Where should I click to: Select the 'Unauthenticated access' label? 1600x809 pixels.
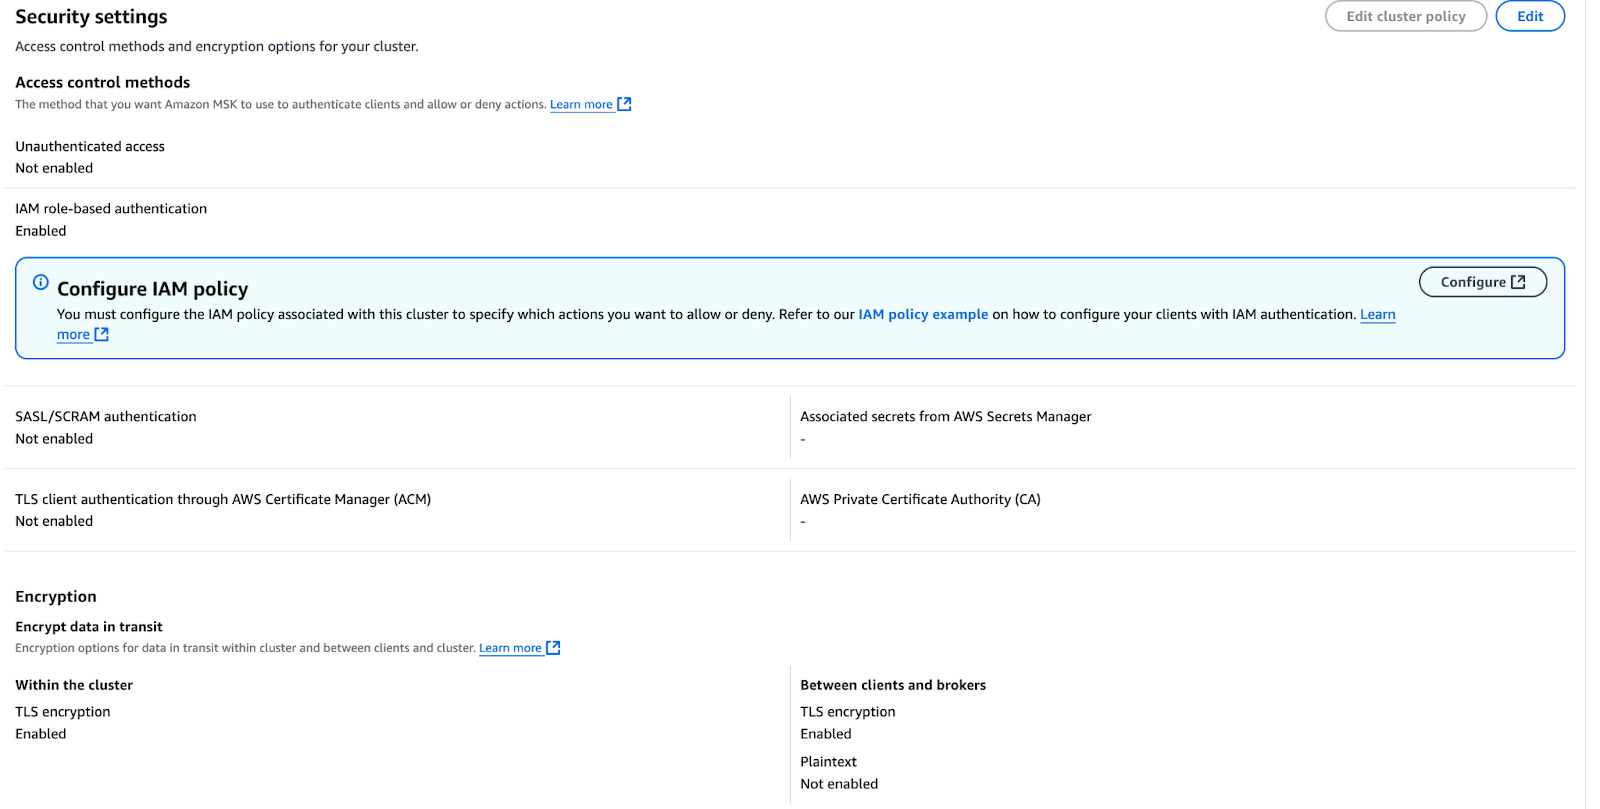[x=90, y=146]
